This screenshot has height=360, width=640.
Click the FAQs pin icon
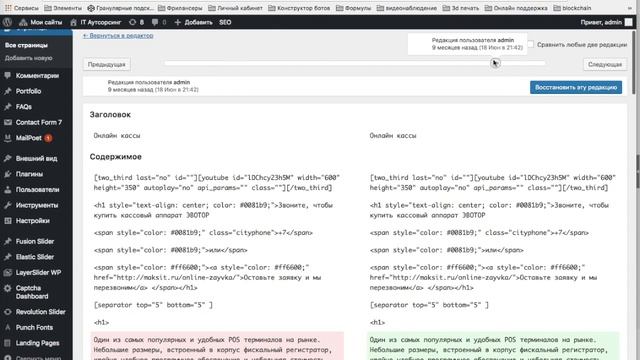coord(7,107)
